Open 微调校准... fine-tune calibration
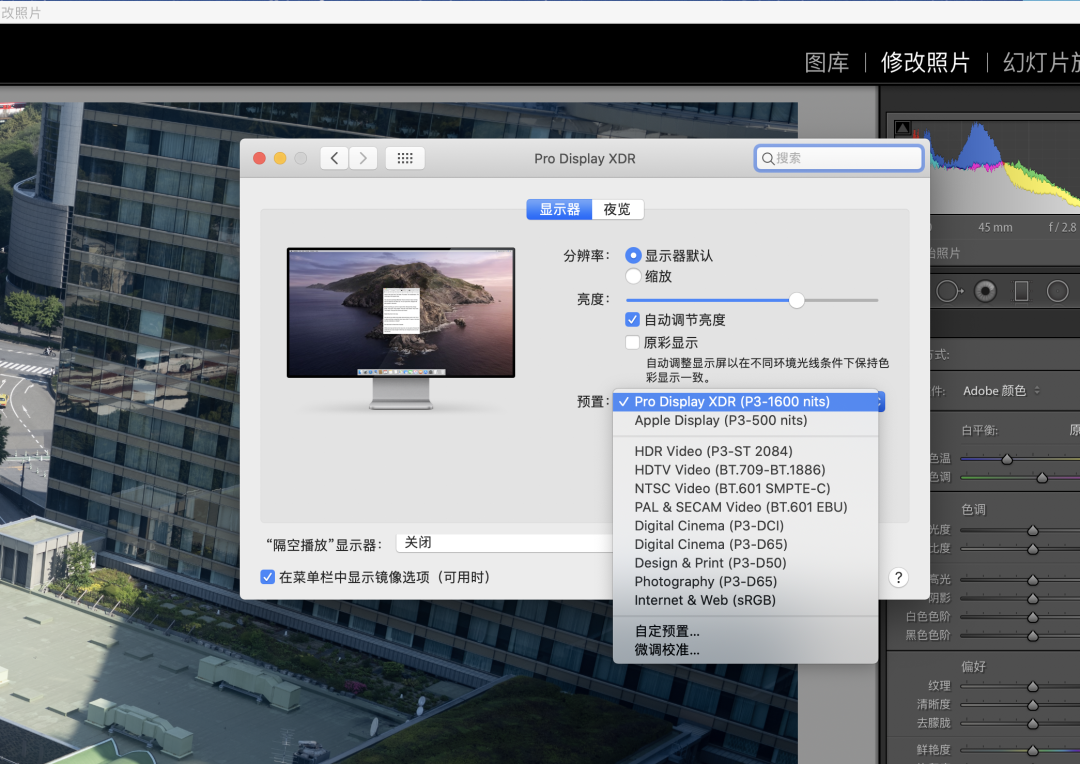The height and width of the screenshot is (764, 1080). (745, 650)
